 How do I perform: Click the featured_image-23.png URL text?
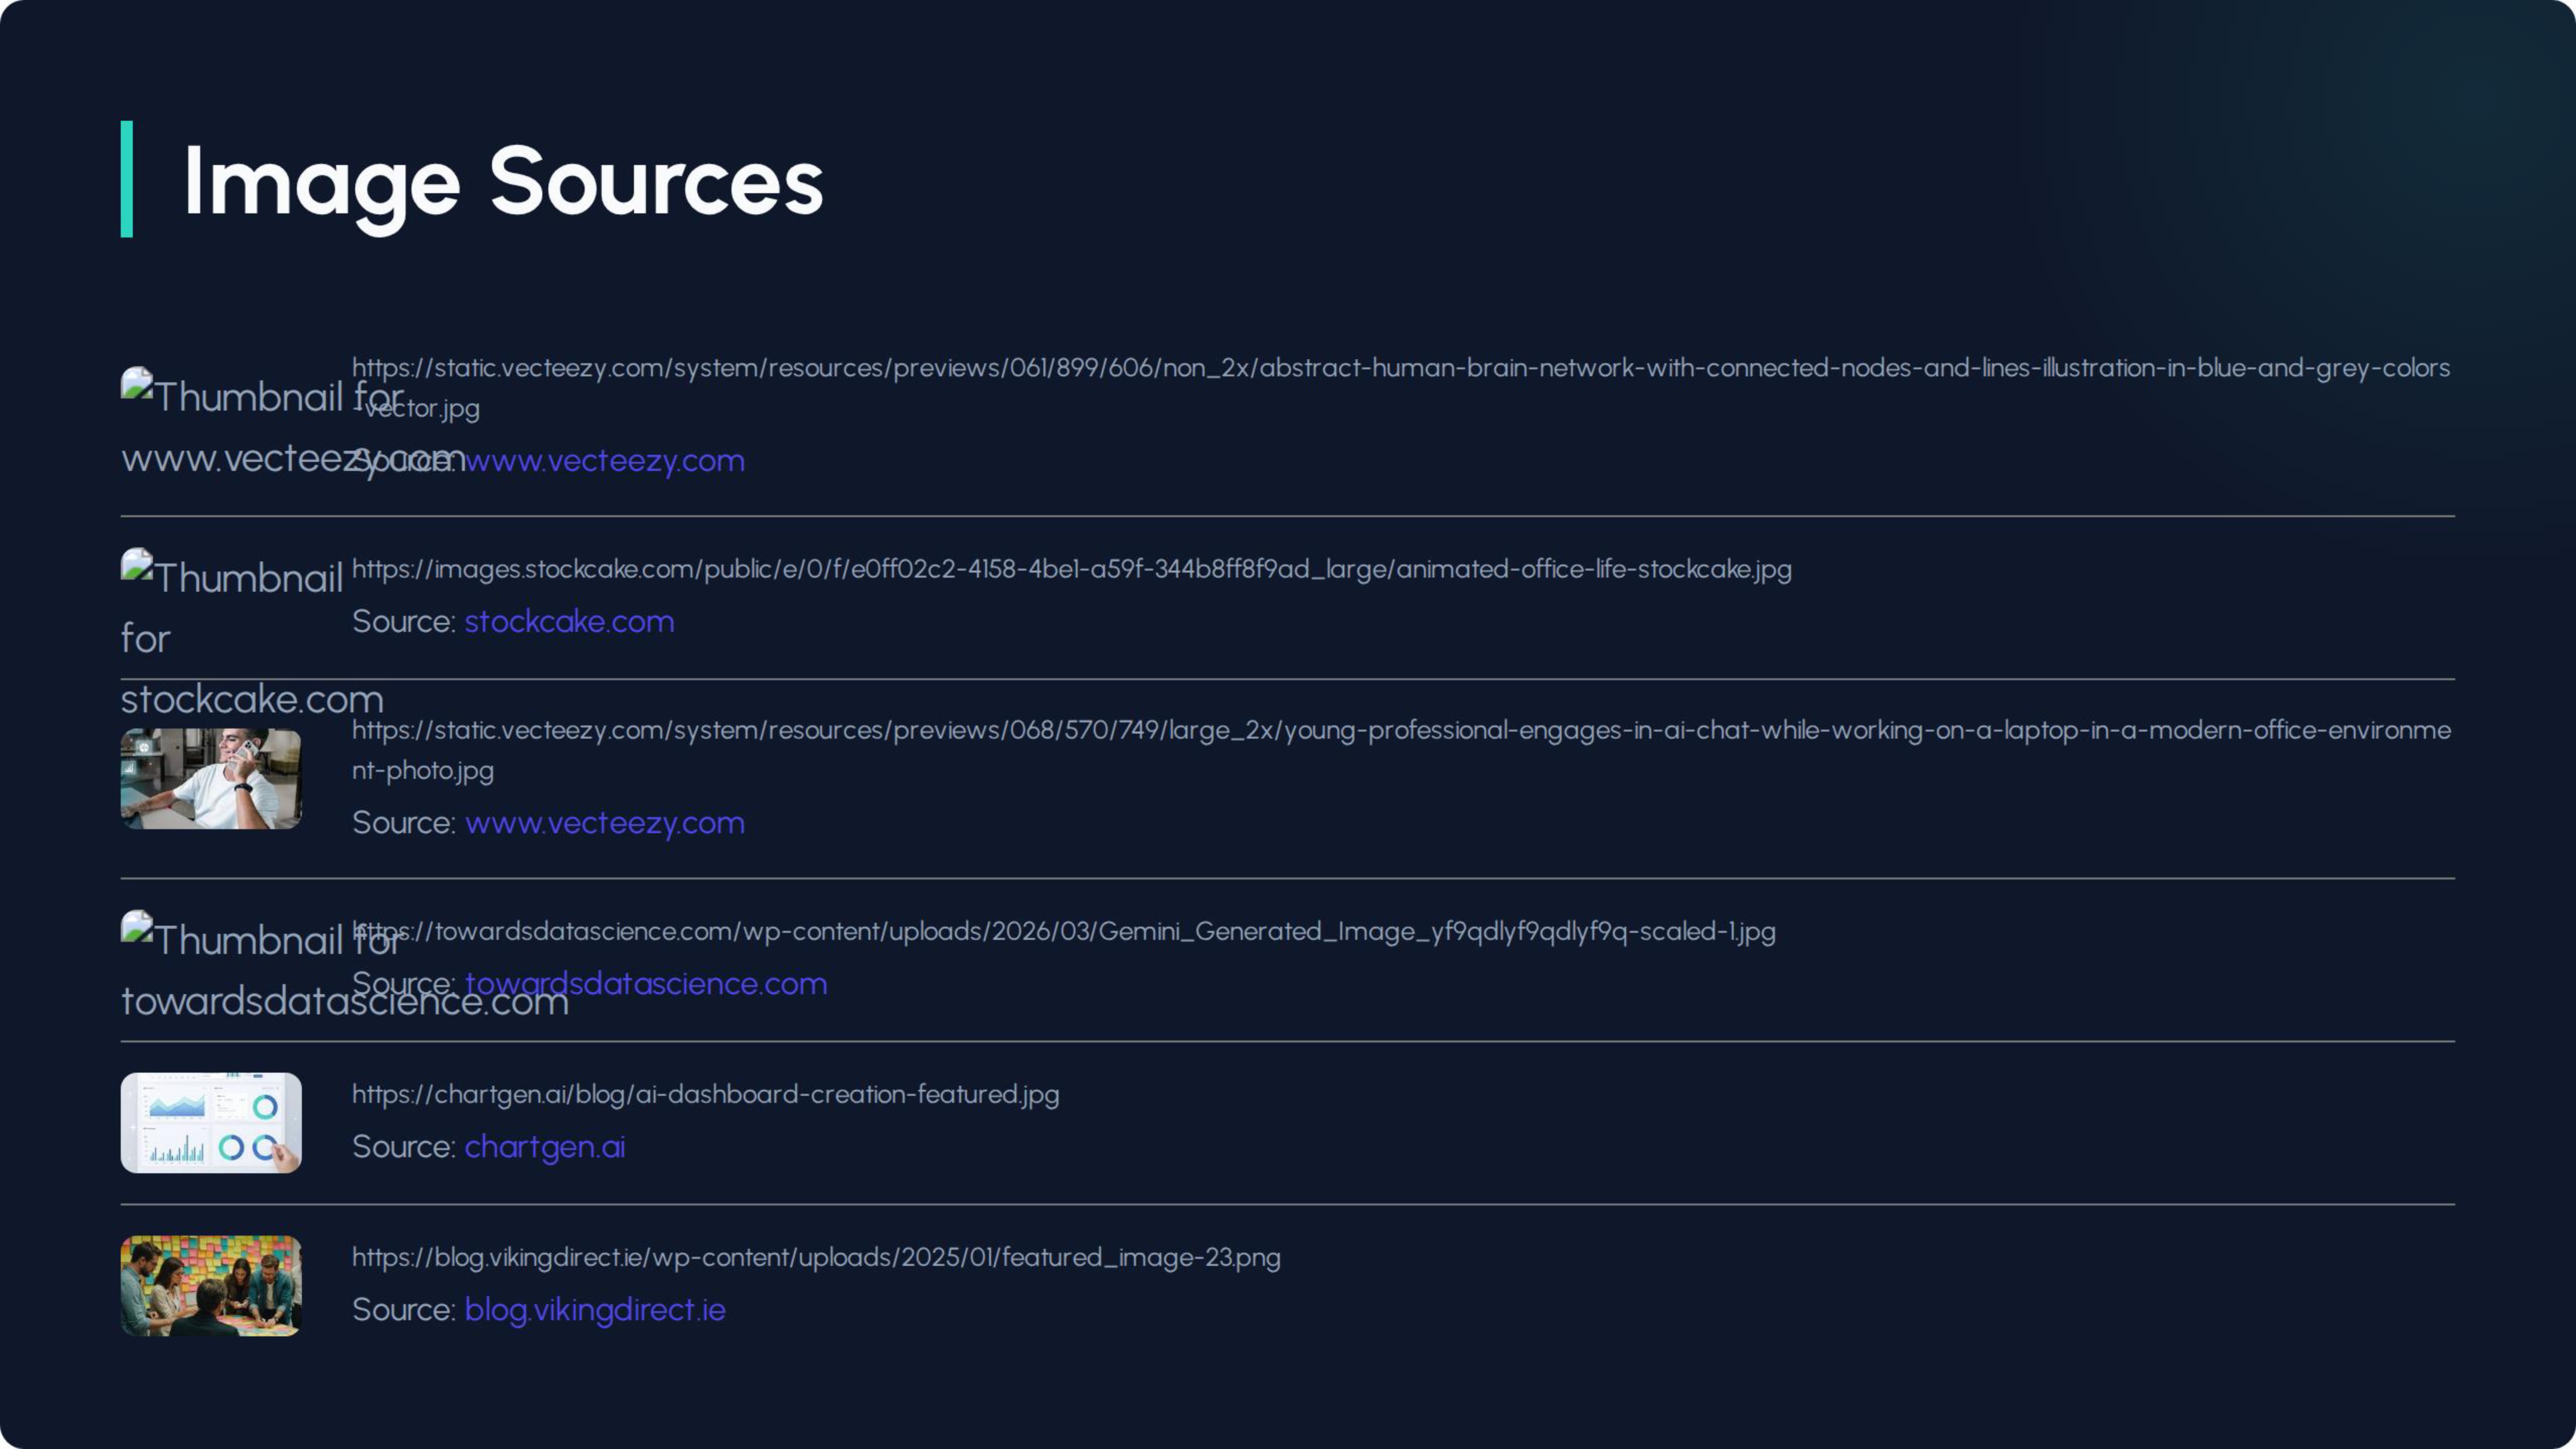pyautogui.click(x=816, y=1257)
